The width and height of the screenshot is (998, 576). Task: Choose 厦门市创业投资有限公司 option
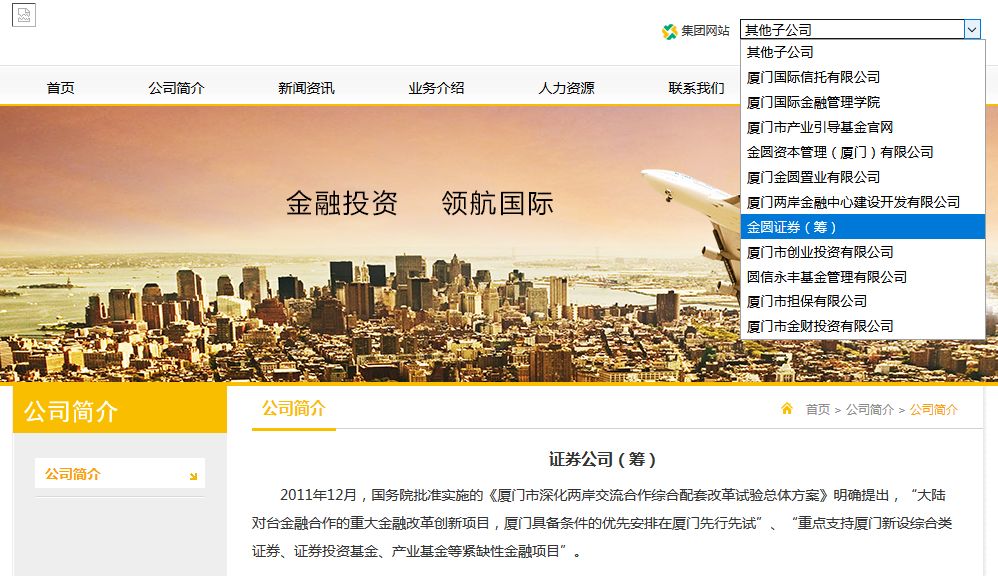tap(862, 252)
